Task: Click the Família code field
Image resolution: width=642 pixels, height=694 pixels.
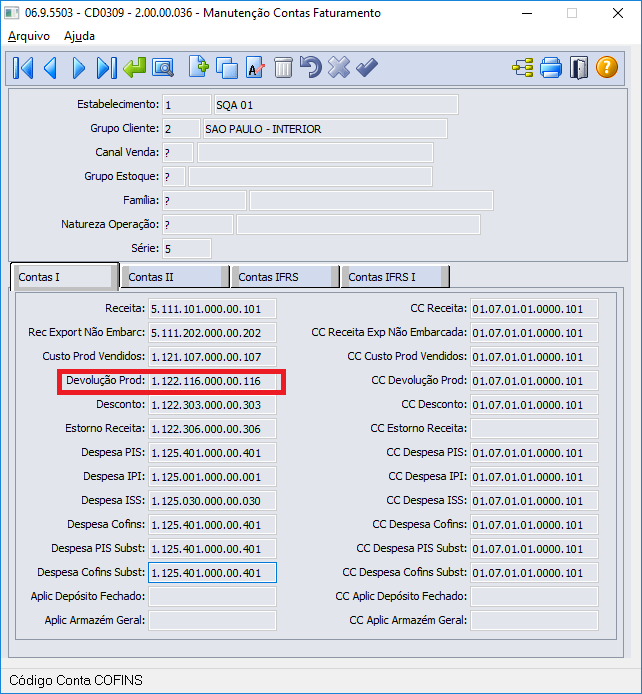Action: [x=204, y=200]
